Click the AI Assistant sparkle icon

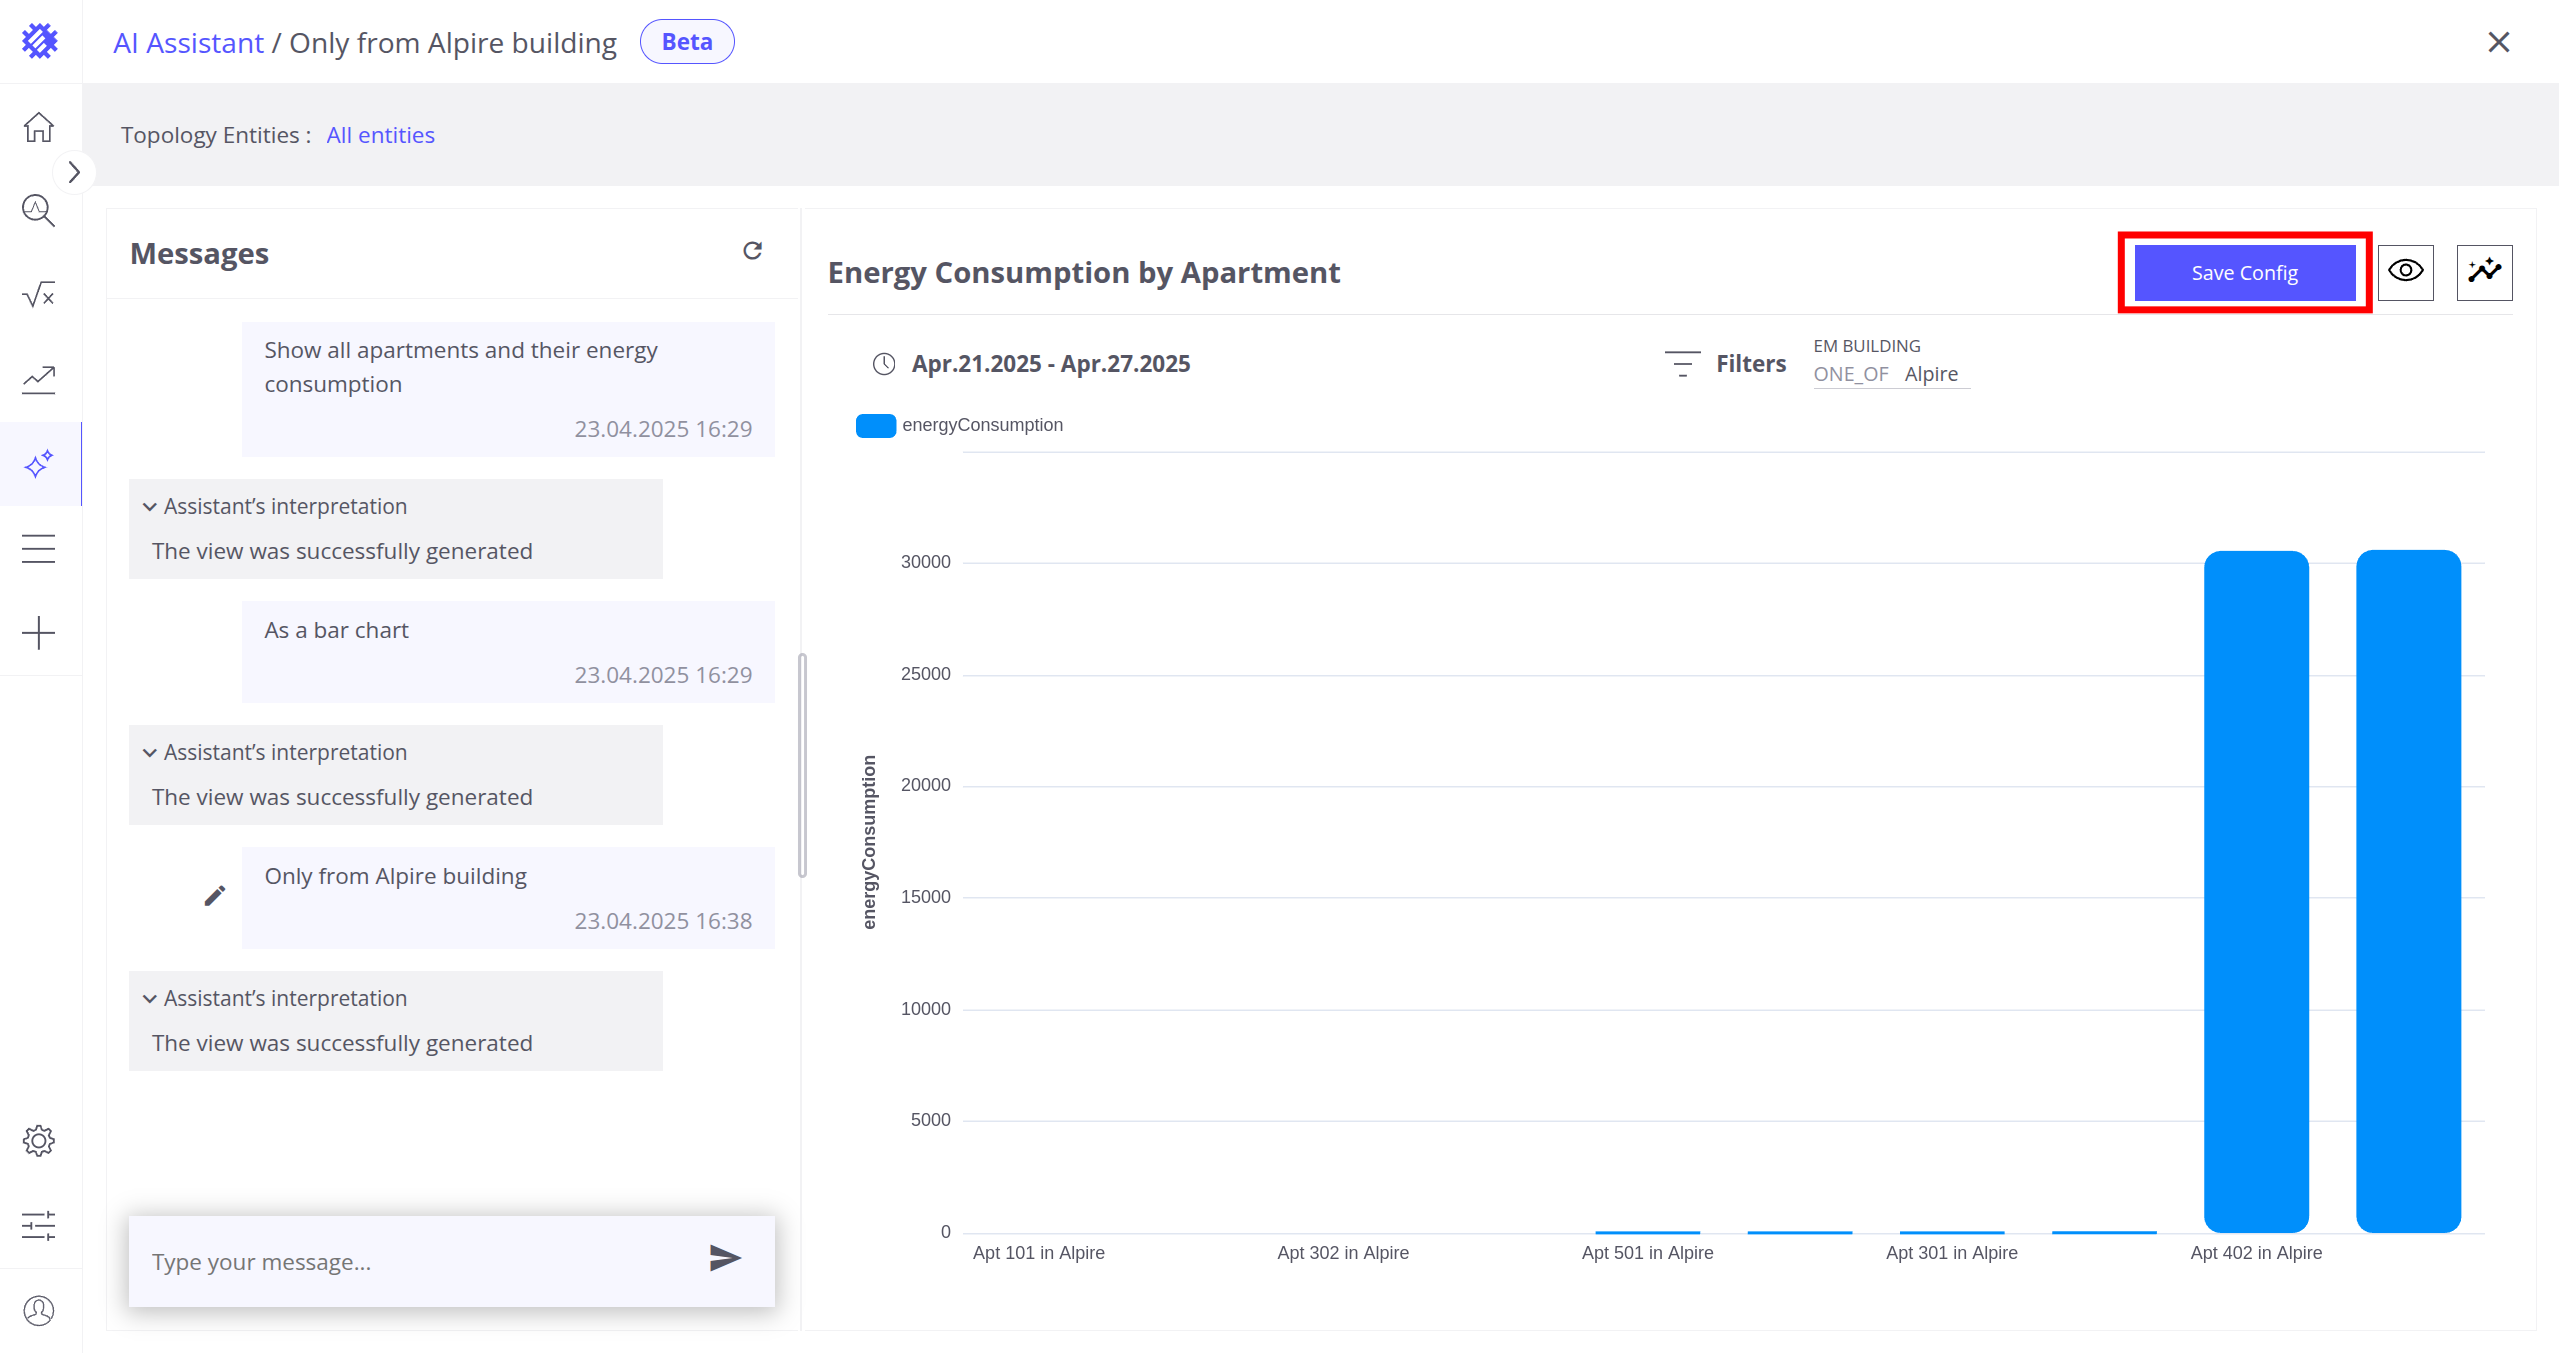click(39, 464)
